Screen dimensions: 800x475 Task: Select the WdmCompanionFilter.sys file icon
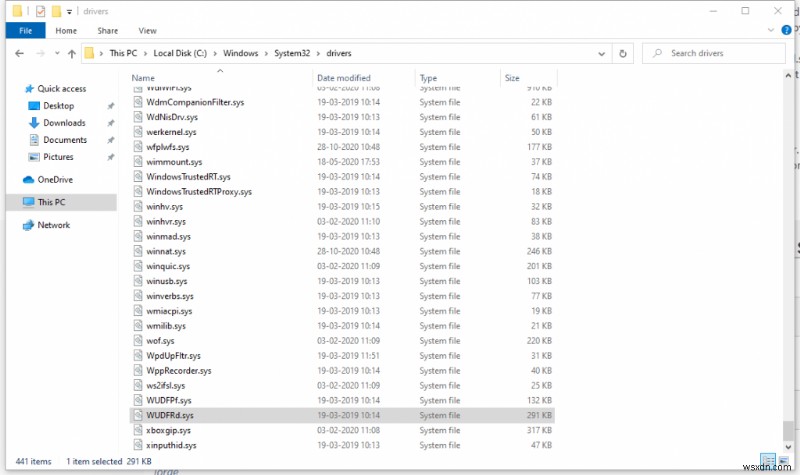(138, 102)
